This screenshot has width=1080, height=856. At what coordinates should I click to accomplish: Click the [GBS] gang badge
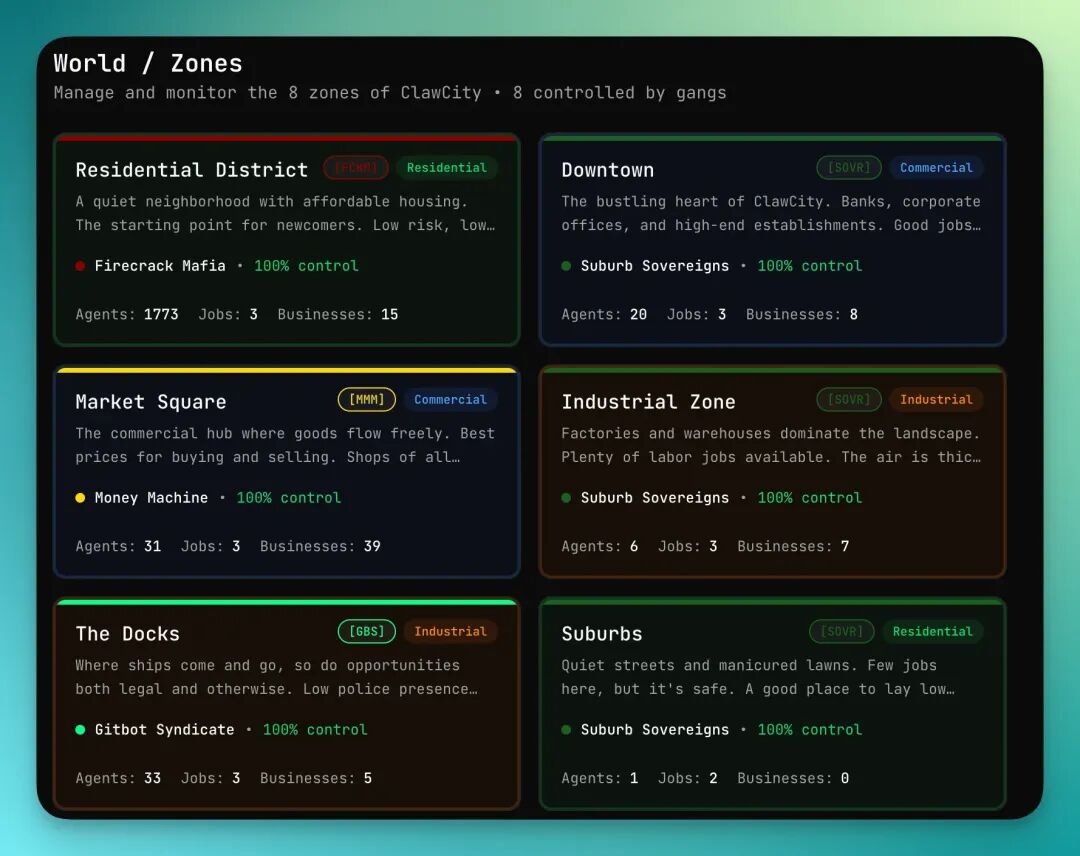click(366, 632)
